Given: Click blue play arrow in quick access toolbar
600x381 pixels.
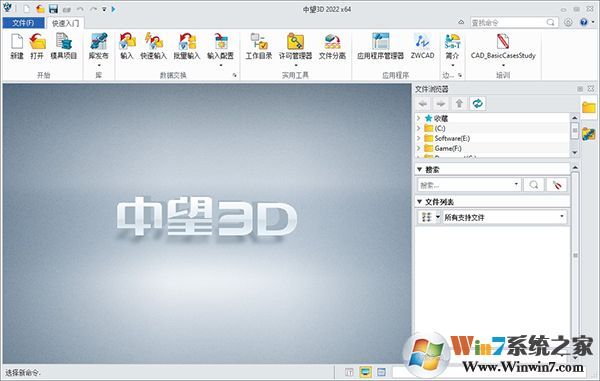Looking at the screenshot, I should [x=113, y=9].
